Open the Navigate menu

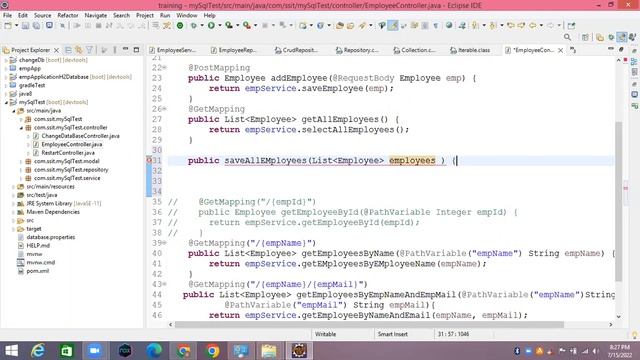tap(96, 15)
